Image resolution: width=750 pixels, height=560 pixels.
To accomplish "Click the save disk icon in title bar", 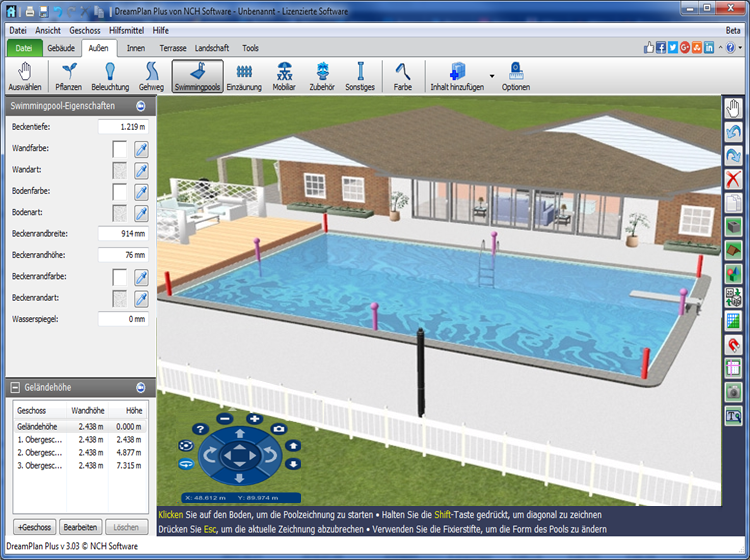I will pyautogui.click(x=43, y=11).
